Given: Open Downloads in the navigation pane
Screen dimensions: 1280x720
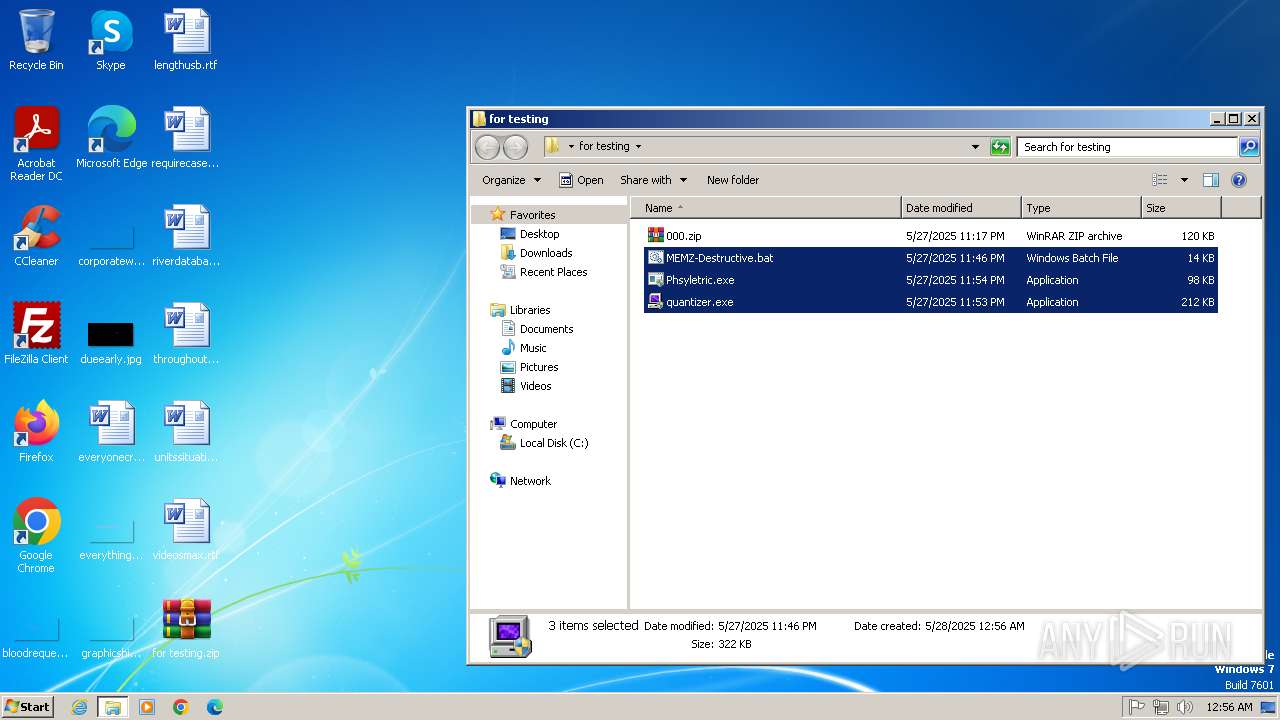Looking at the screenshot, I should (546, 253).
